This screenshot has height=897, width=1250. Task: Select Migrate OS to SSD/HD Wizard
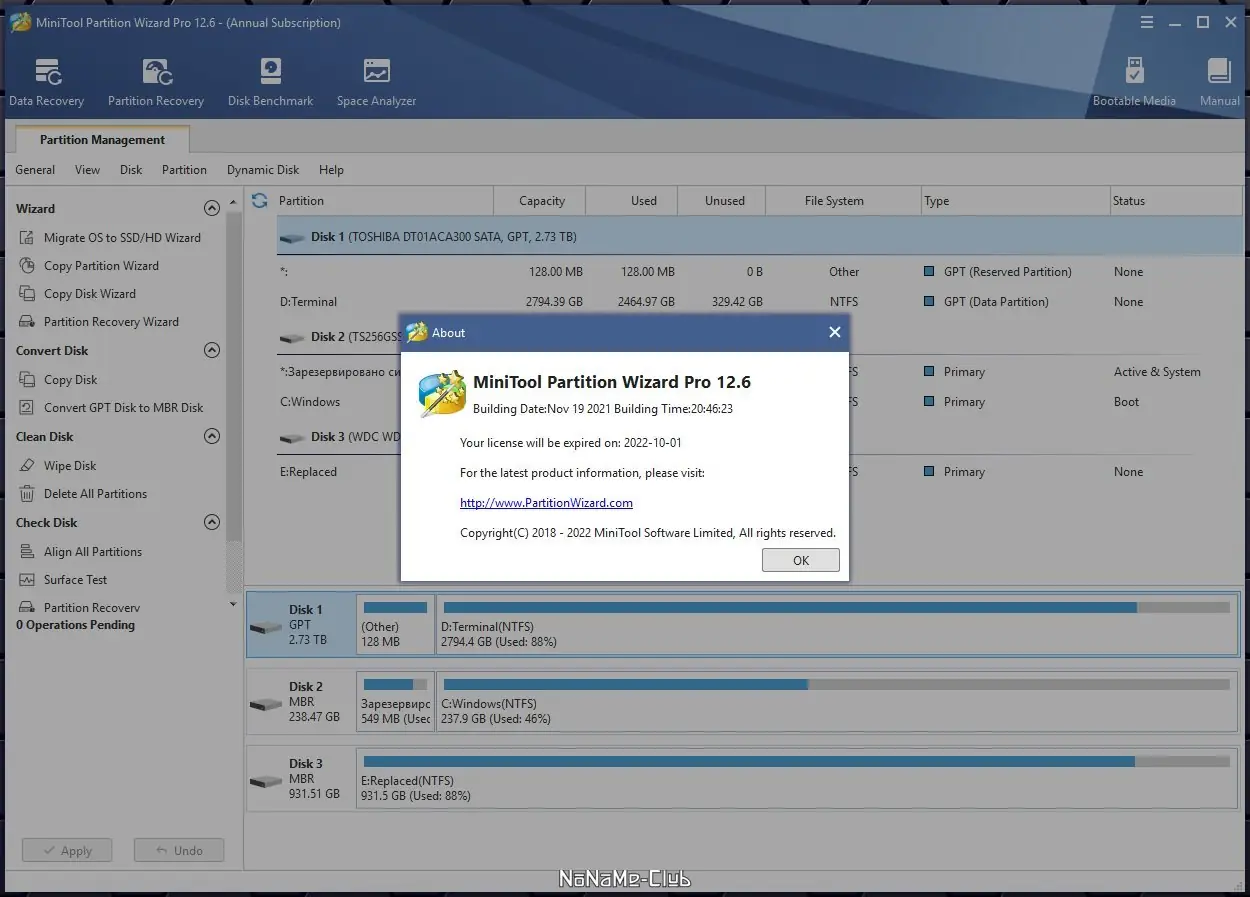(122, 238)
